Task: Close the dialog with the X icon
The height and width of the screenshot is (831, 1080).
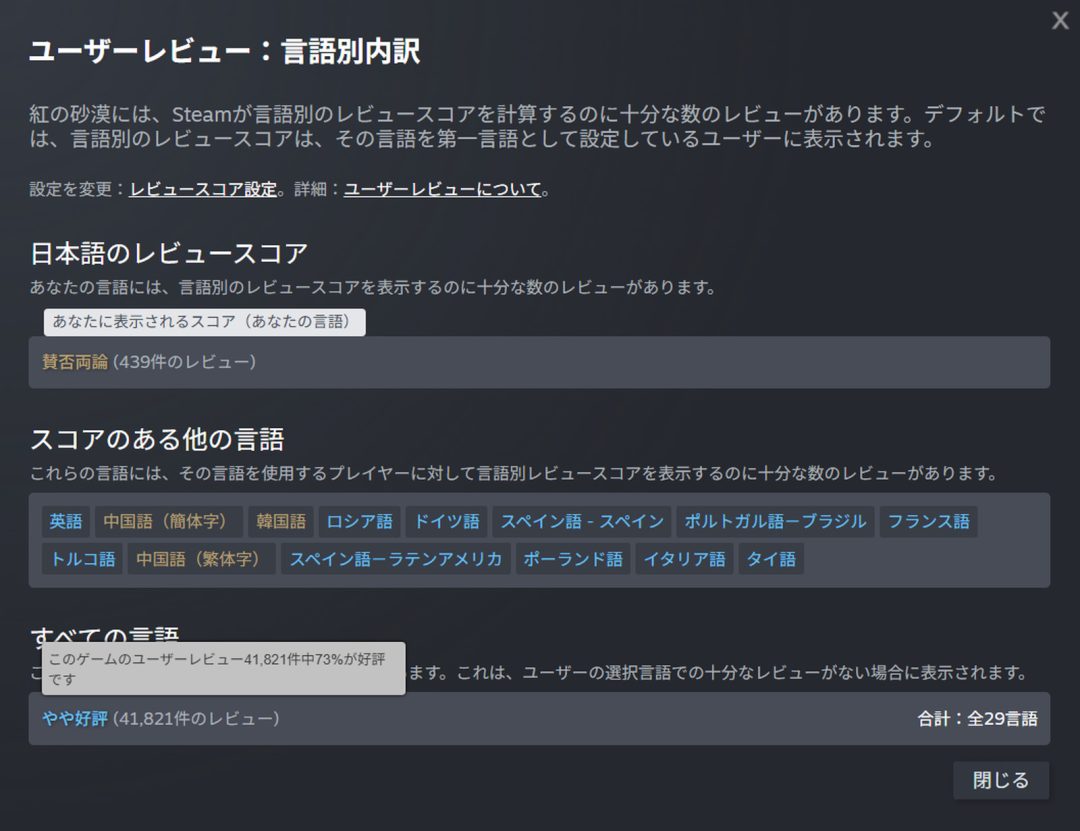Action: [1060, 21]
